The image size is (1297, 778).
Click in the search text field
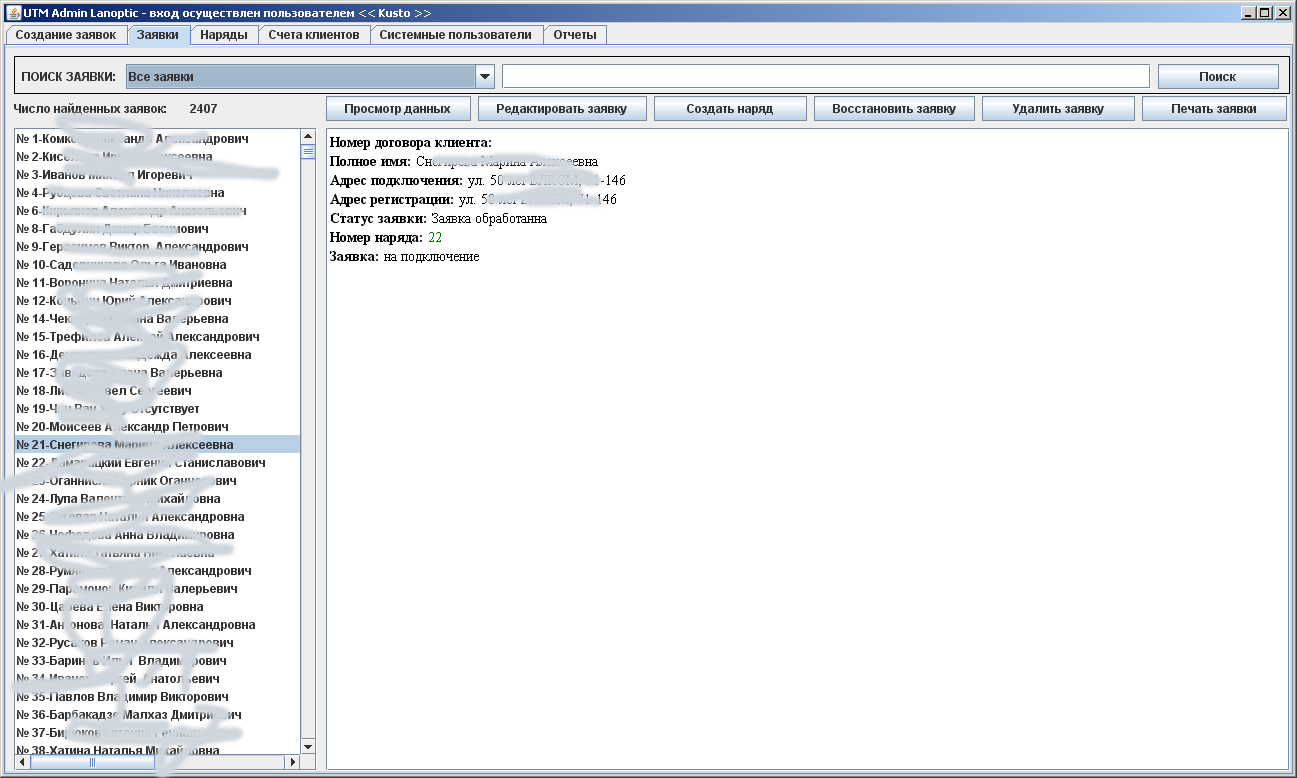click(x=826, y=77)
